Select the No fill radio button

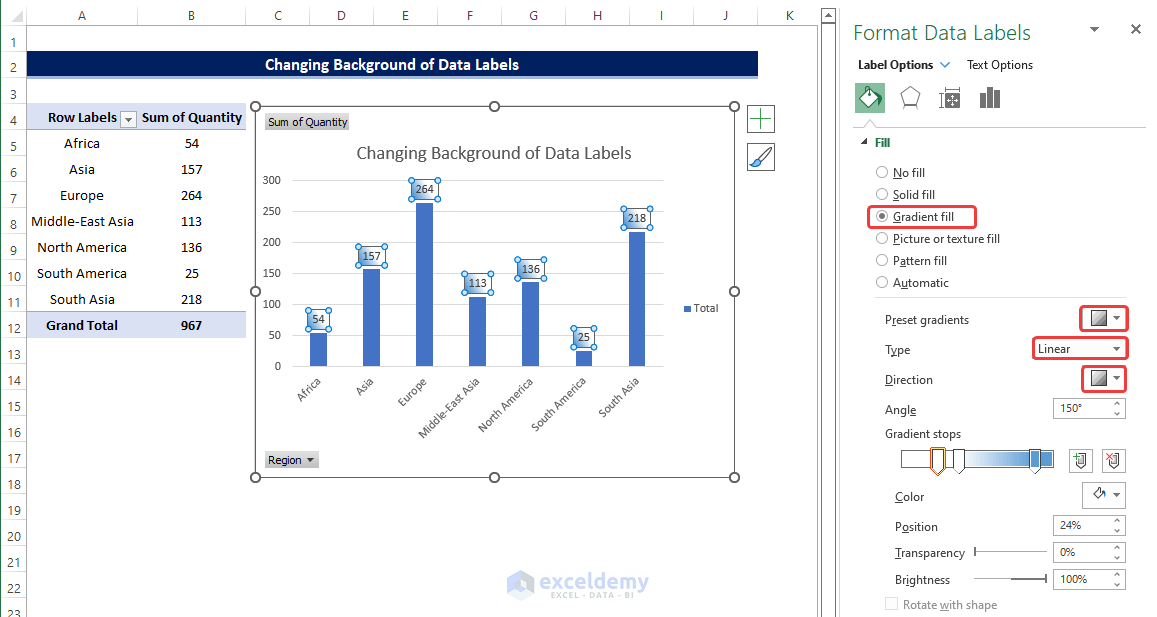pyautogui.click(x=882, y=173)
